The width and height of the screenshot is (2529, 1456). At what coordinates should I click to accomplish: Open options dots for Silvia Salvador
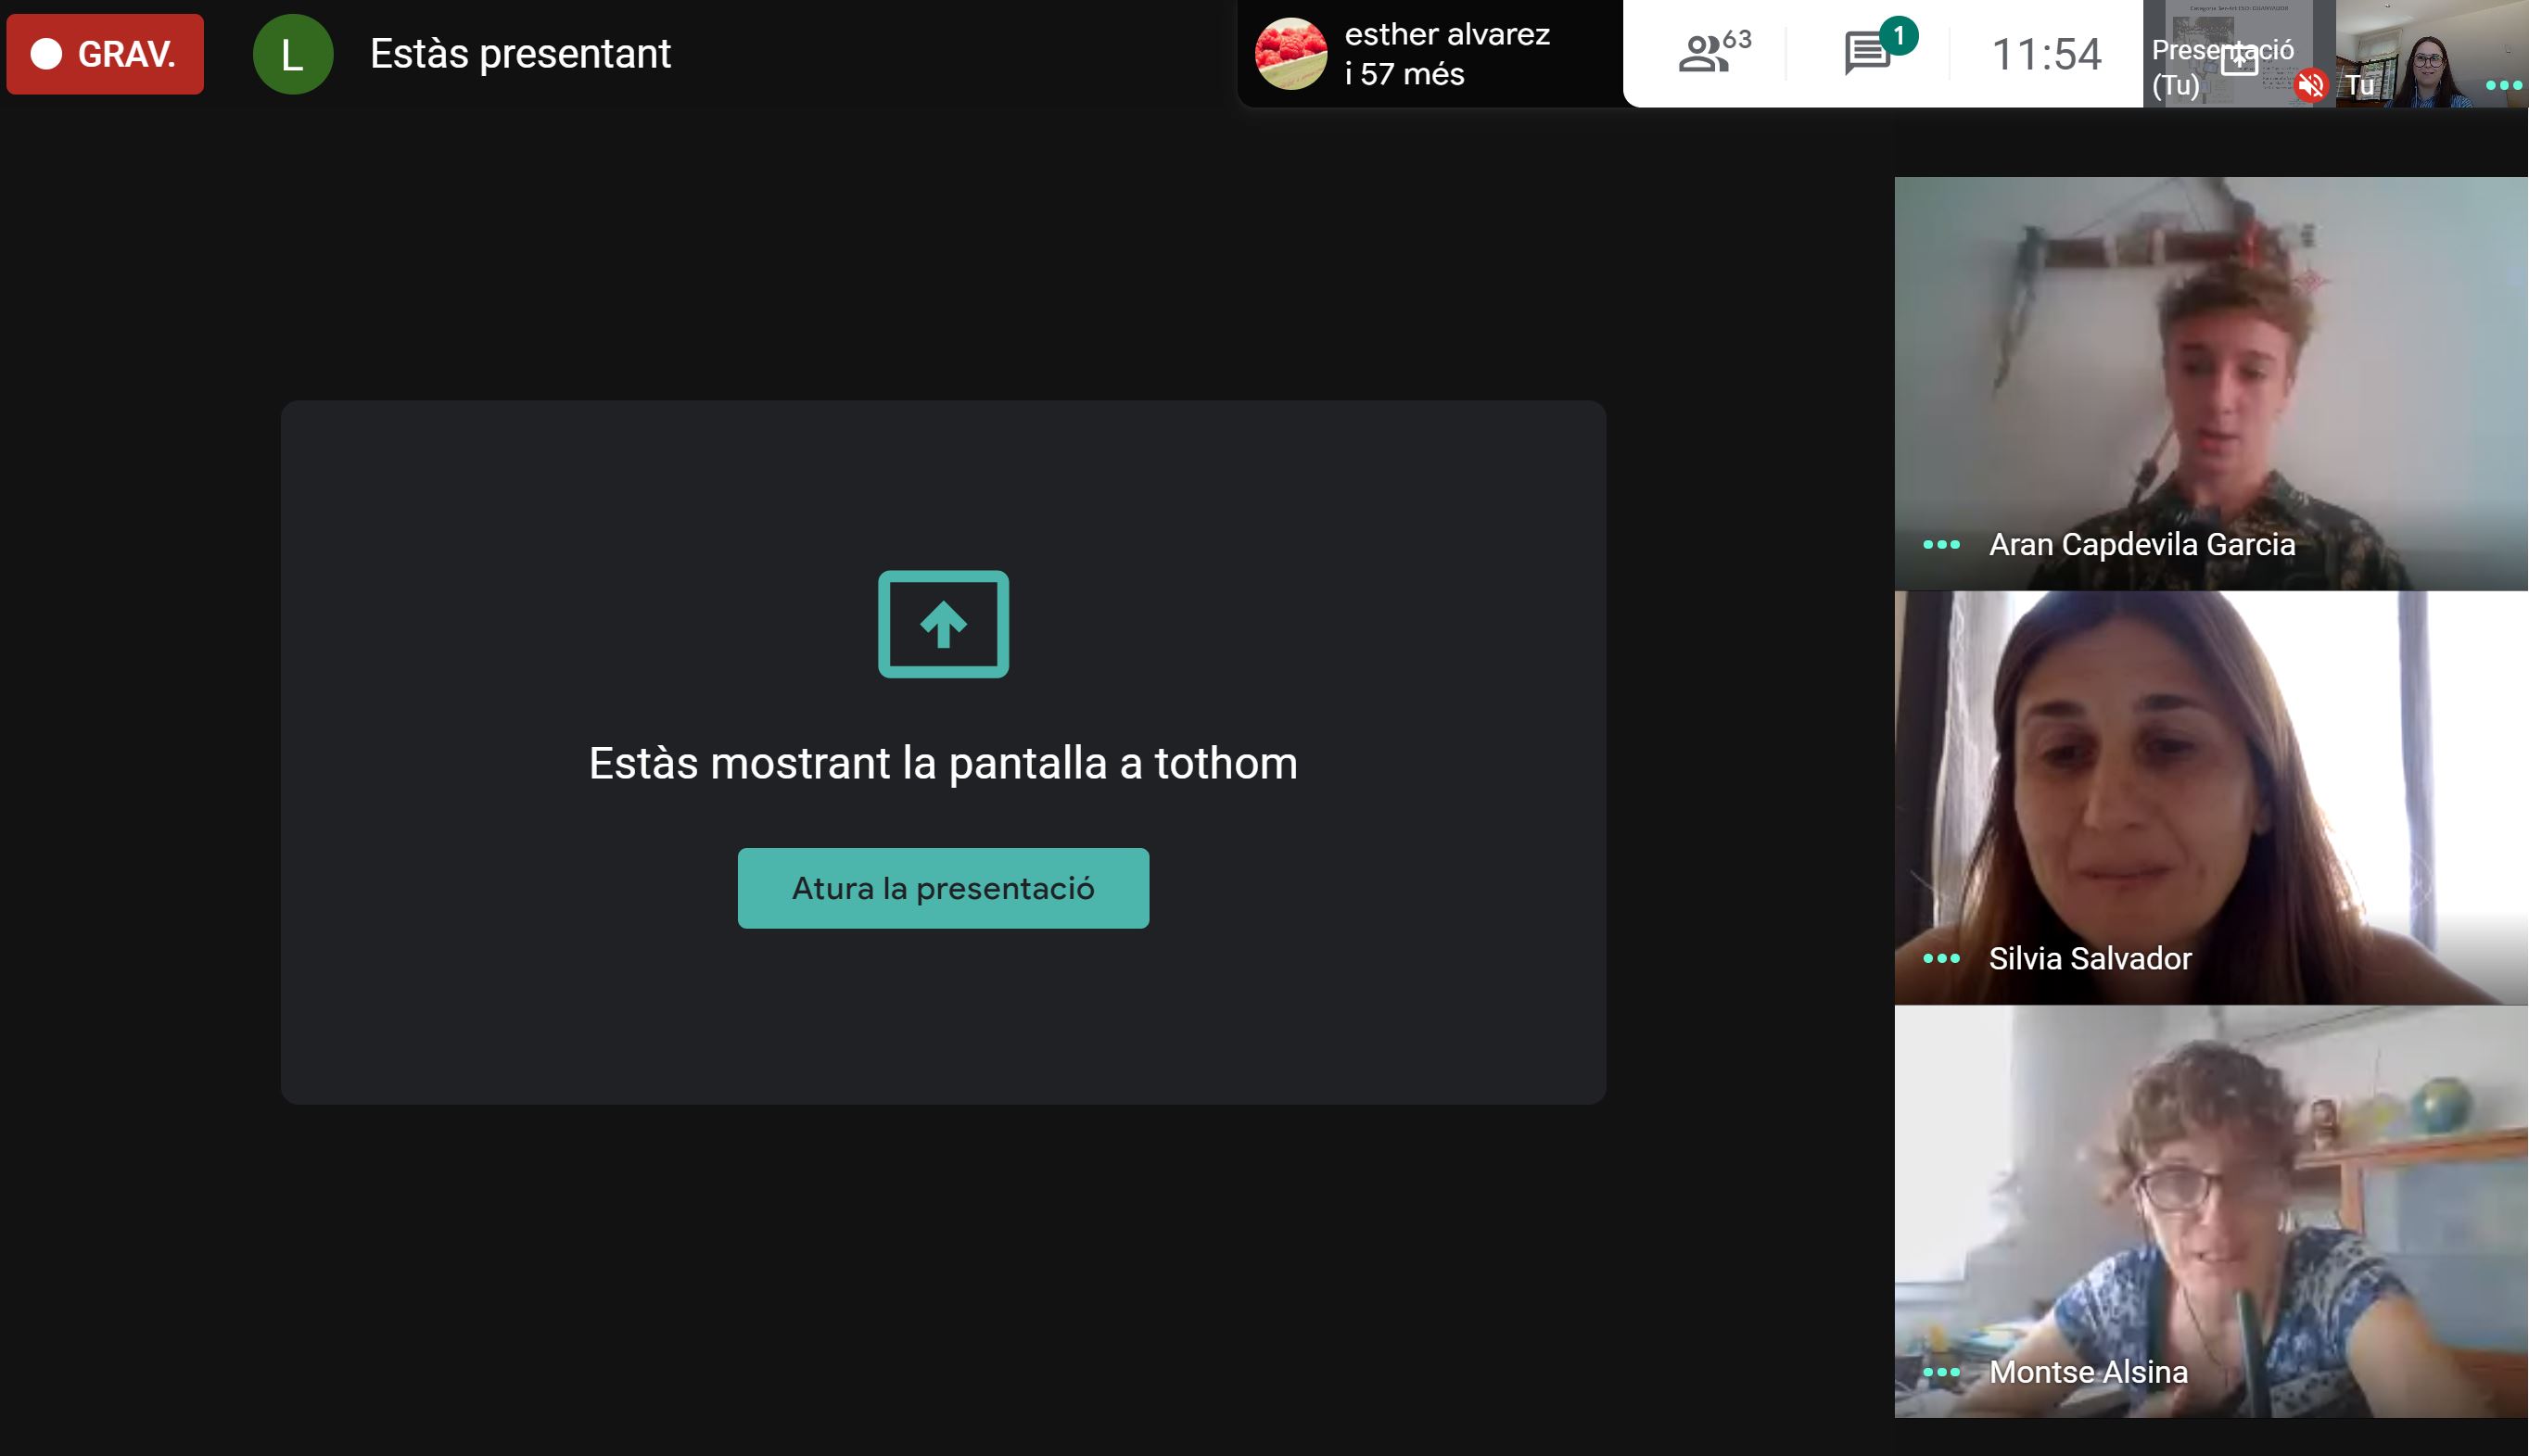click(x=1941, y=958)
